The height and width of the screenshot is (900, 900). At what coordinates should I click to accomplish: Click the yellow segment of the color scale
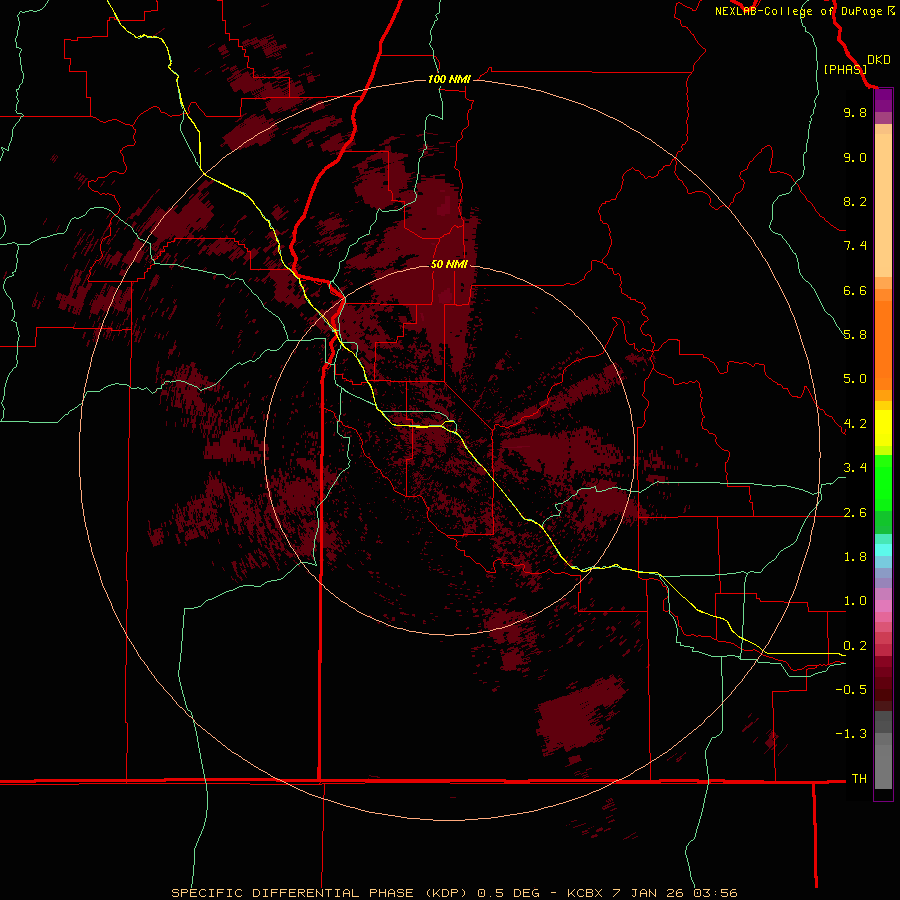pyautogui.click(x=883, y=428)
